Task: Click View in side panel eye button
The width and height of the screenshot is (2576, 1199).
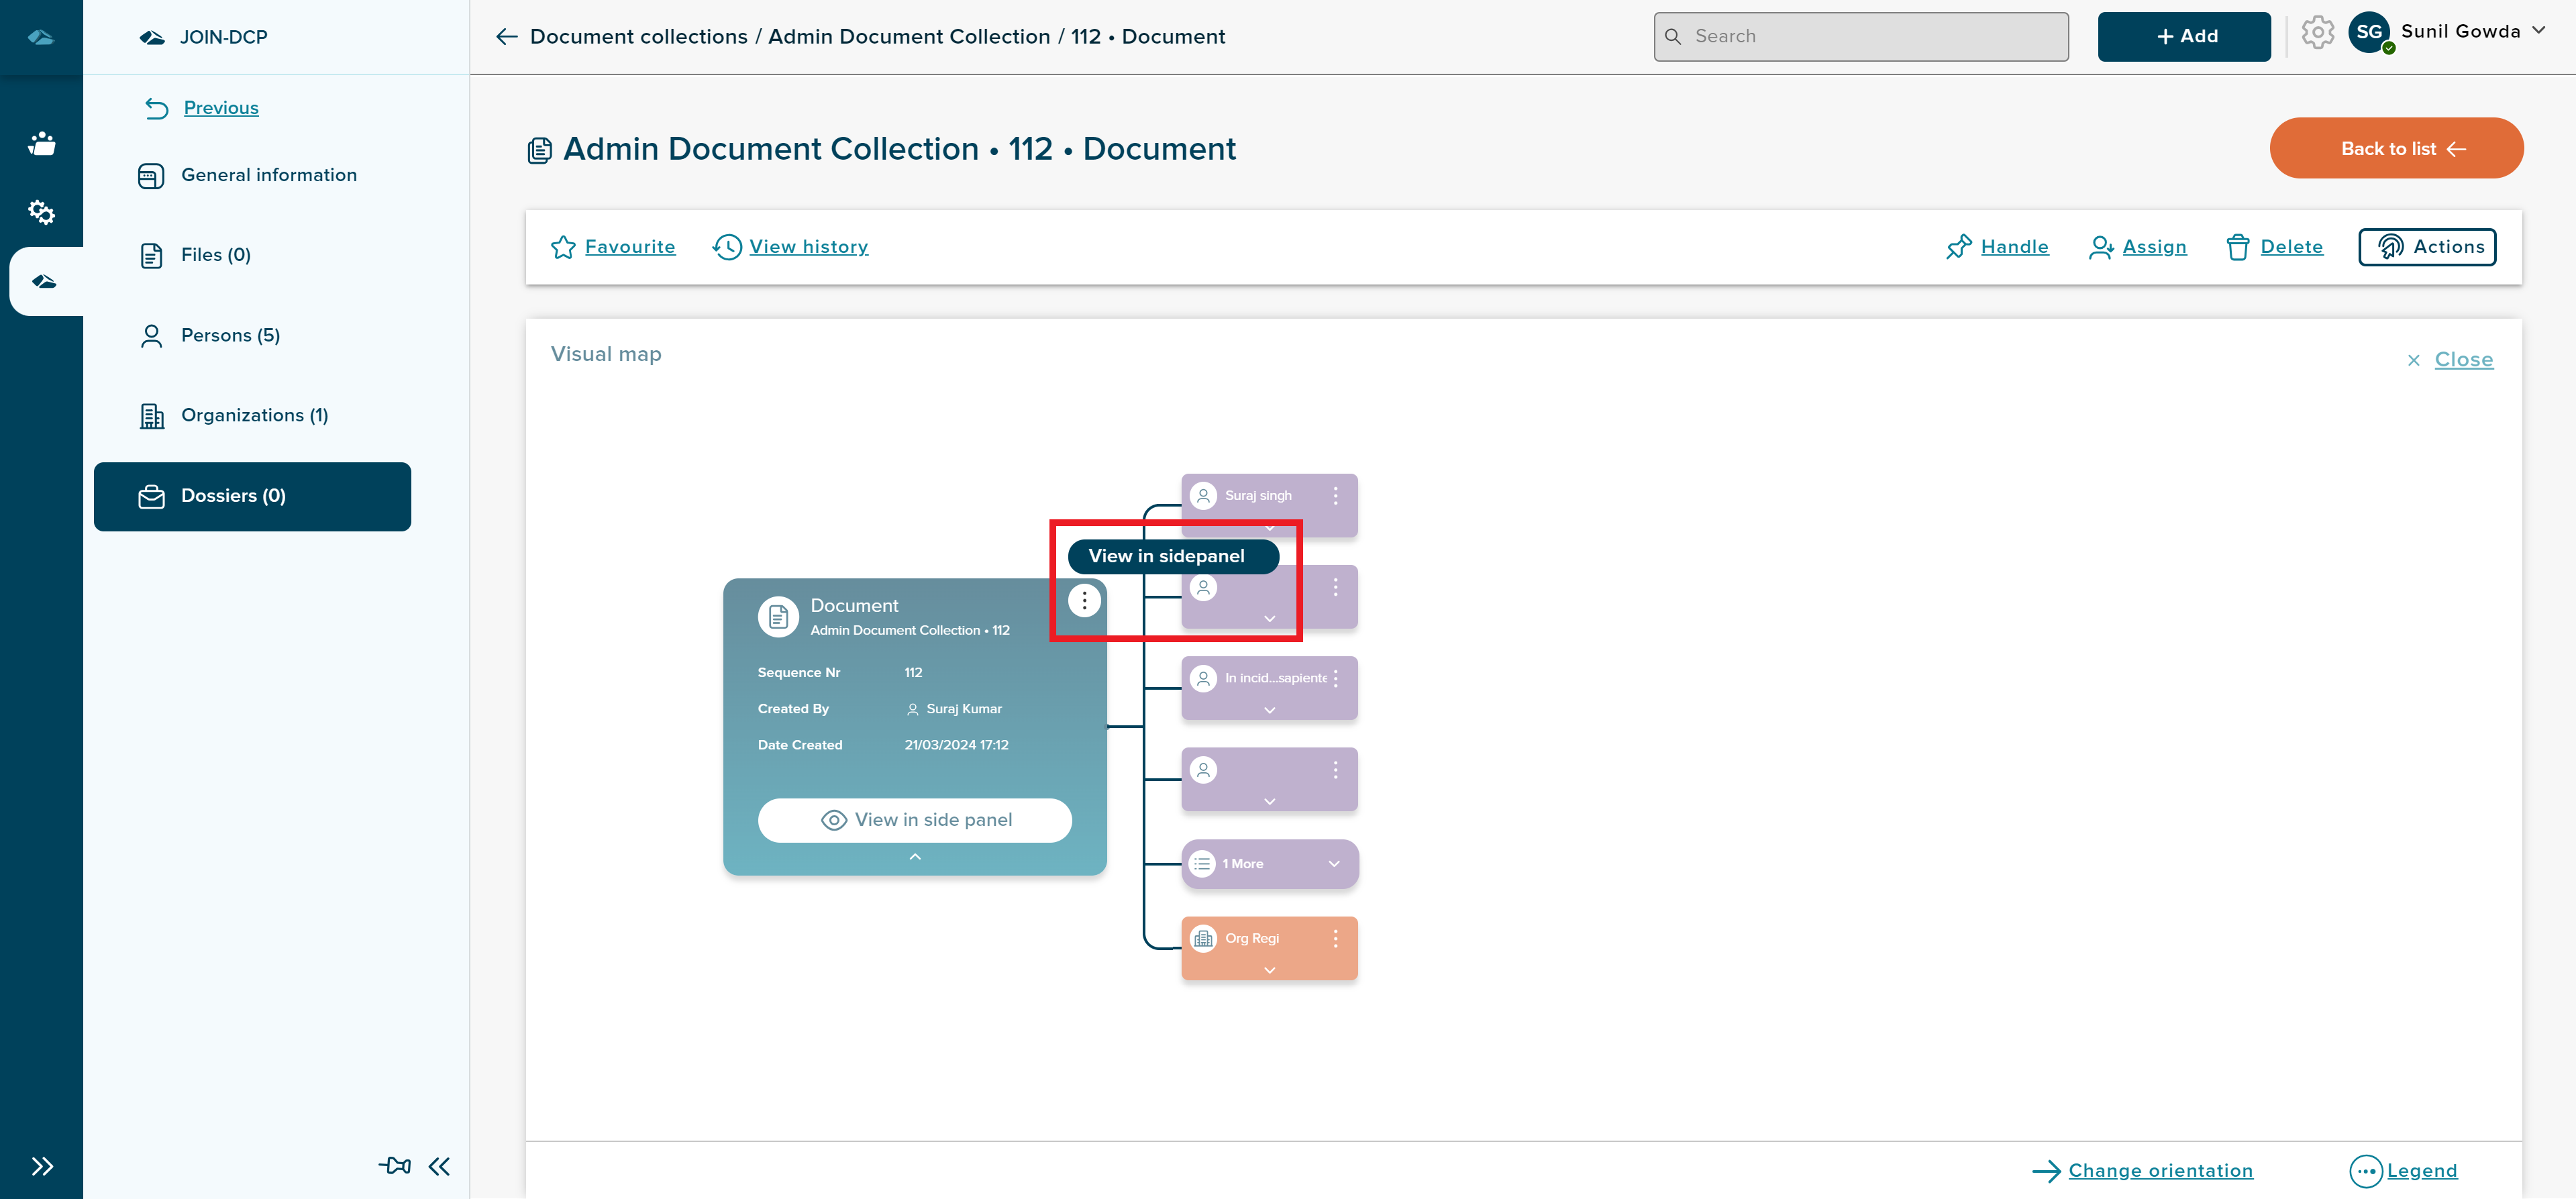Action: tap(914, 820)
